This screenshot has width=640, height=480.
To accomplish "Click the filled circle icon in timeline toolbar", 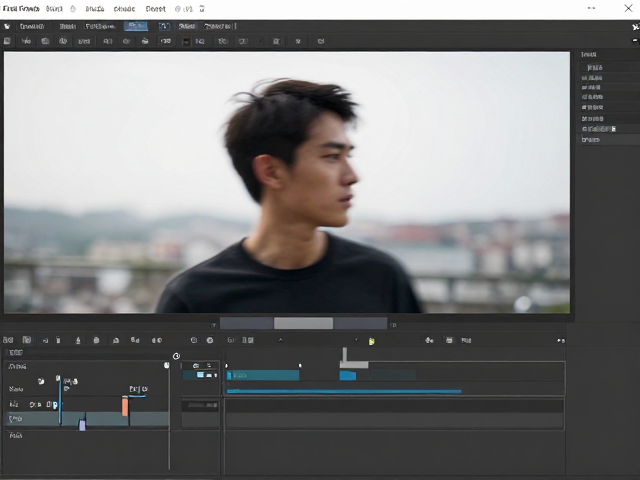I will click(x=210, y=340).
